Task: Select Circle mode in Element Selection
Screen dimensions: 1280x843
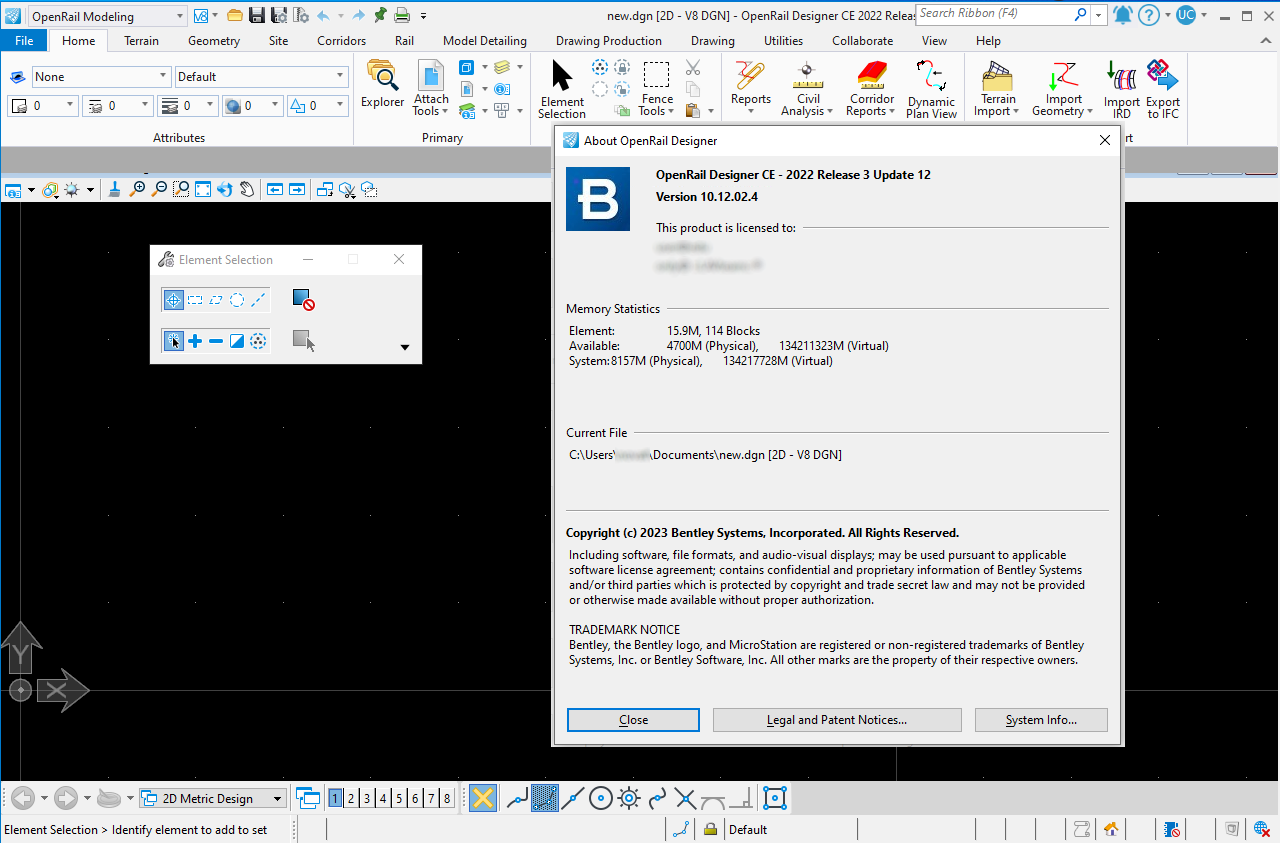Action: tap(237, 299)
